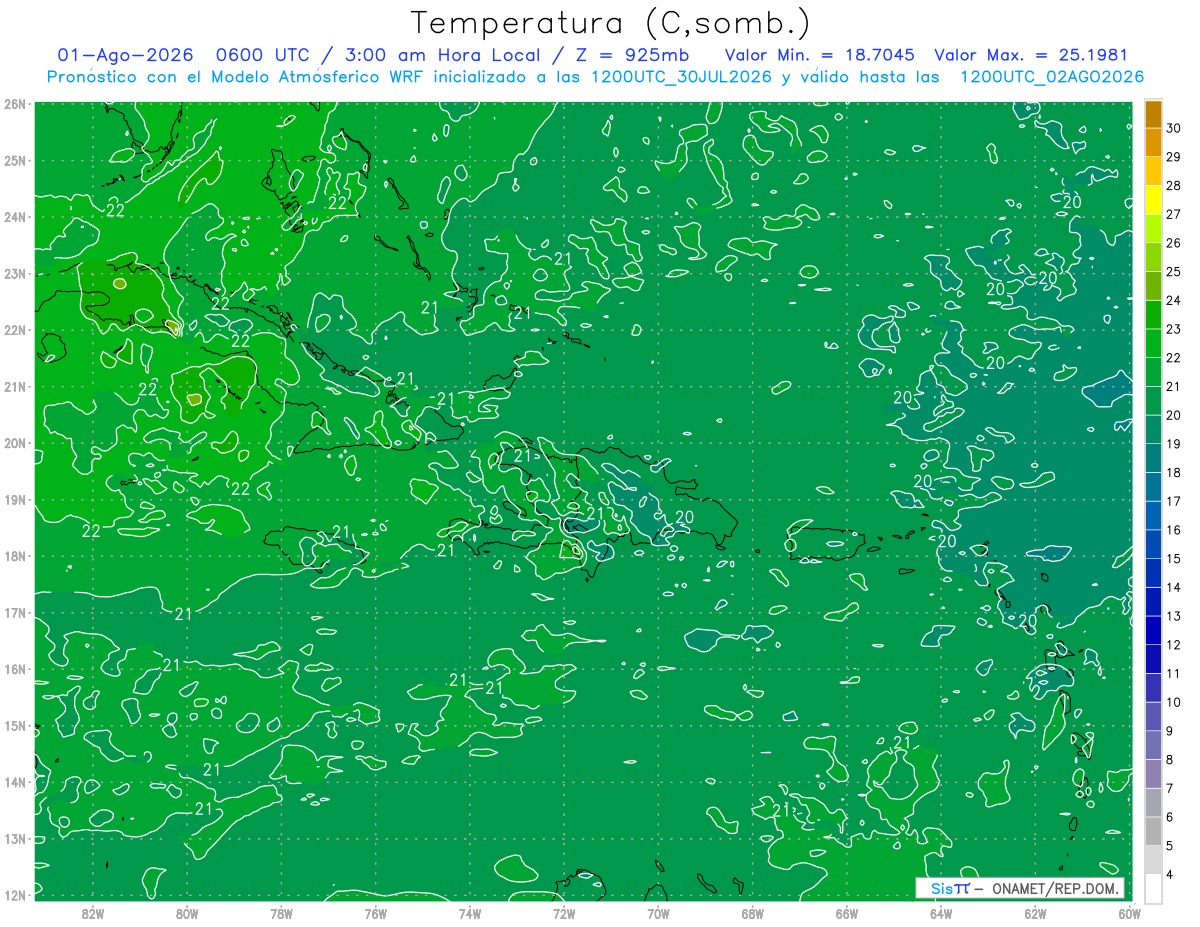Click the 'ONAMET/REP.DOM.' credit label
The image size is (1200, 927).
click(x=1054, y=888)
